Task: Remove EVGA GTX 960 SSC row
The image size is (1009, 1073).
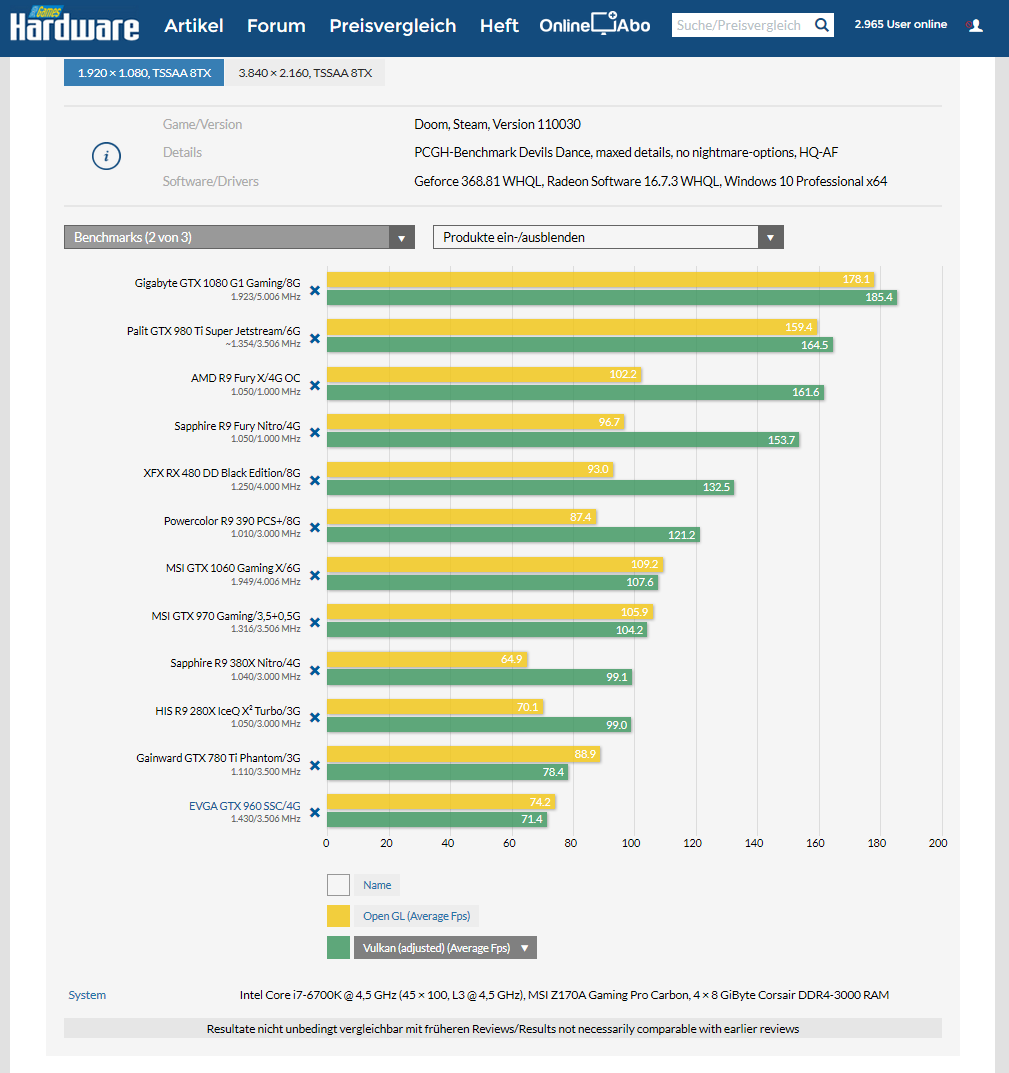Action: click(x=315, y=812)
